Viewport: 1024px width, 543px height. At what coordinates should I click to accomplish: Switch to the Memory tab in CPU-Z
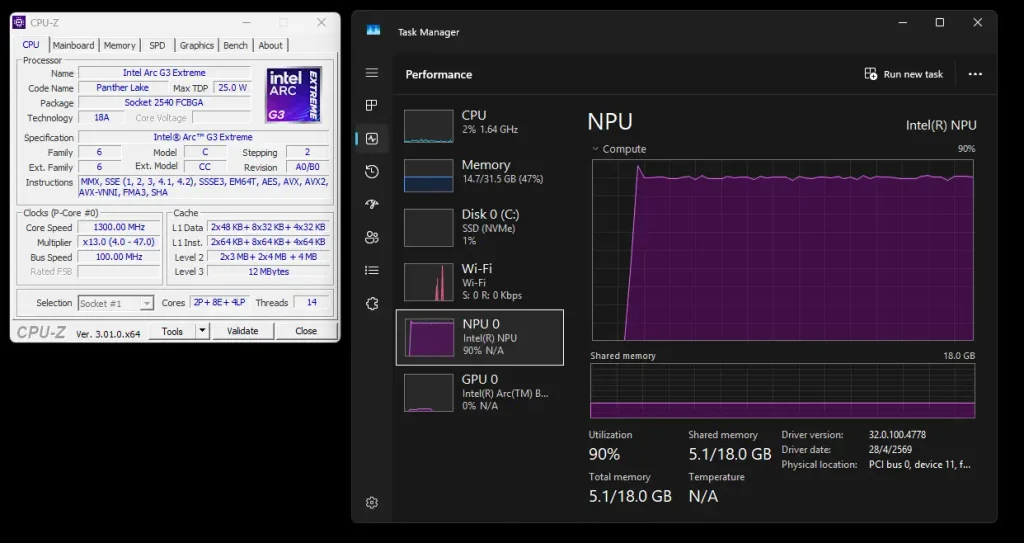coord(120,45)
